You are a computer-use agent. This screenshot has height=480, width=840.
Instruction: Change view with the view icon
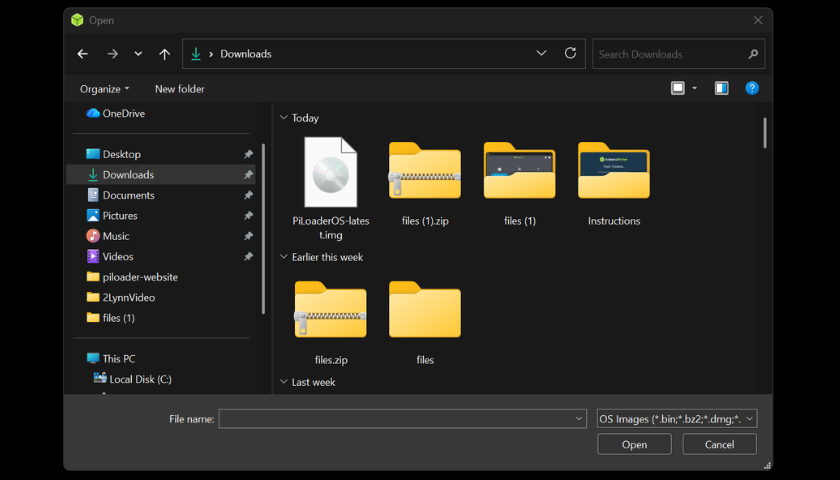678,88
